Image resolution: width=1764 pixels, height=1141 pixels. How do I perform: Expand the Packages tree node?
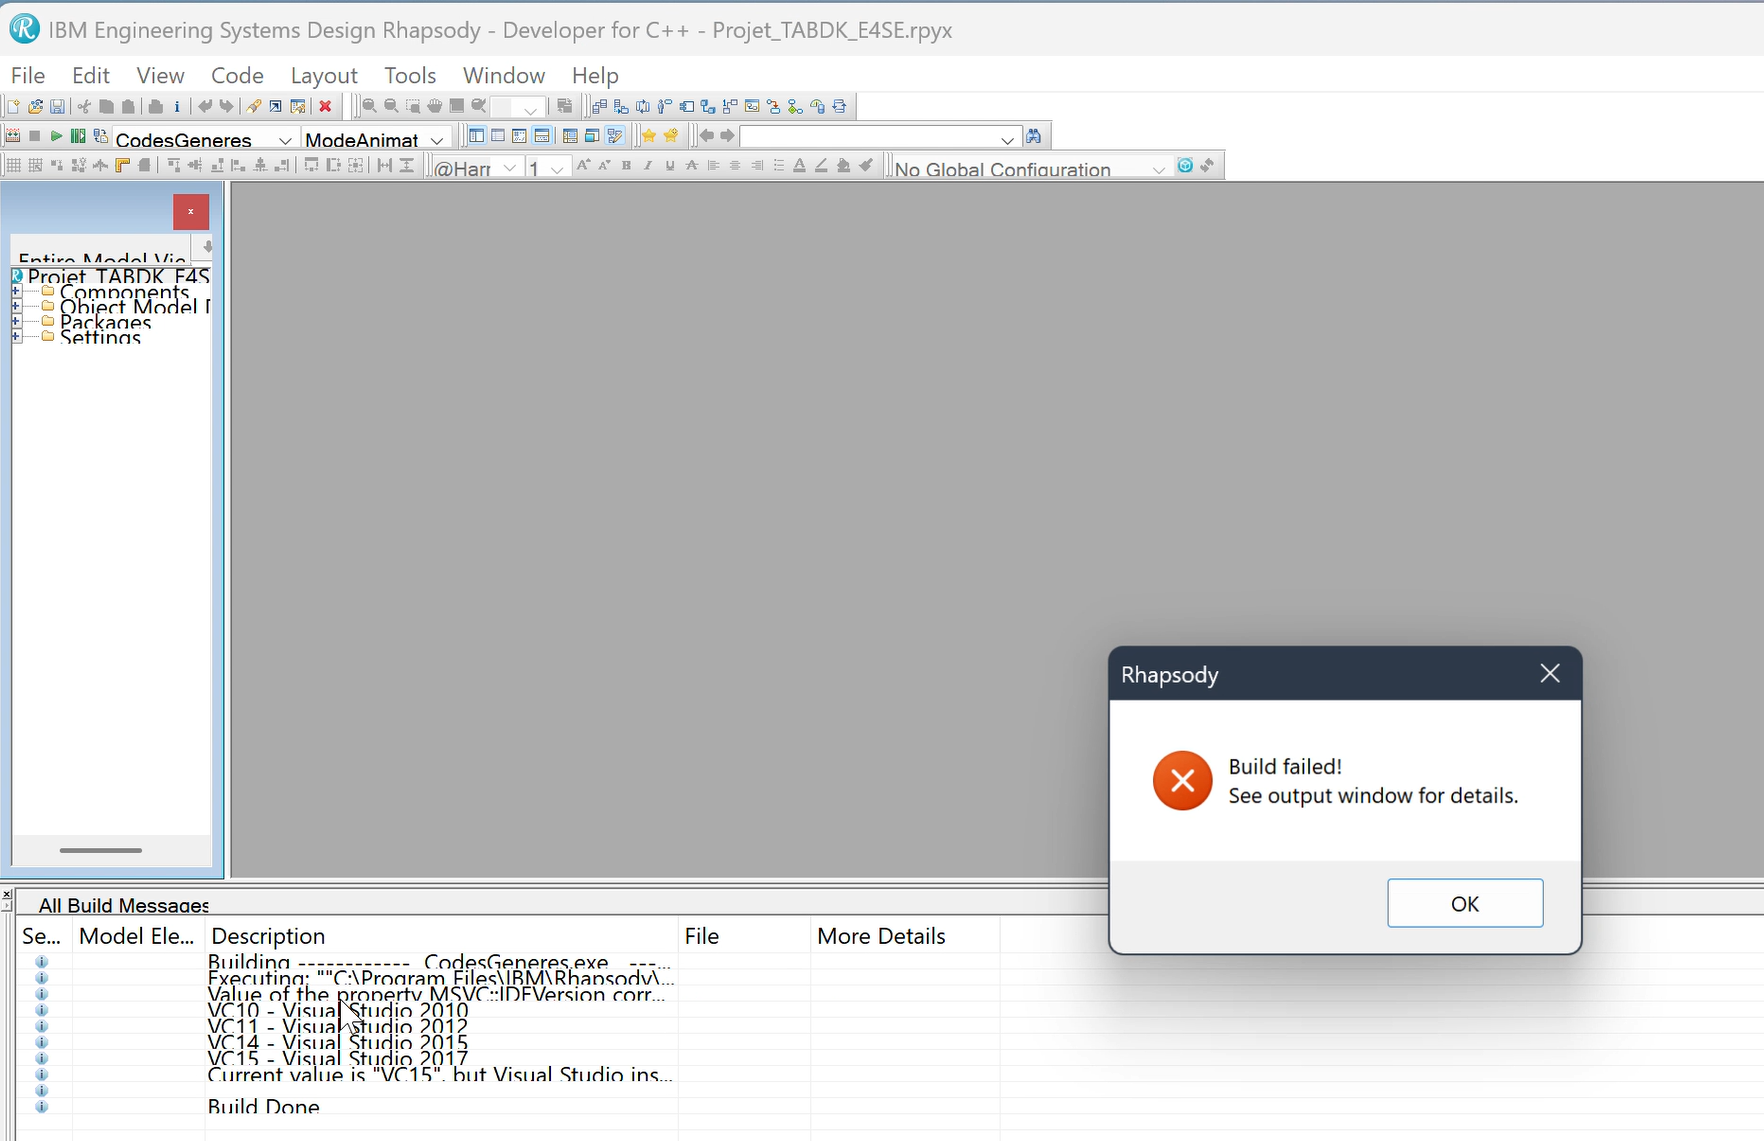pos(16,321)
